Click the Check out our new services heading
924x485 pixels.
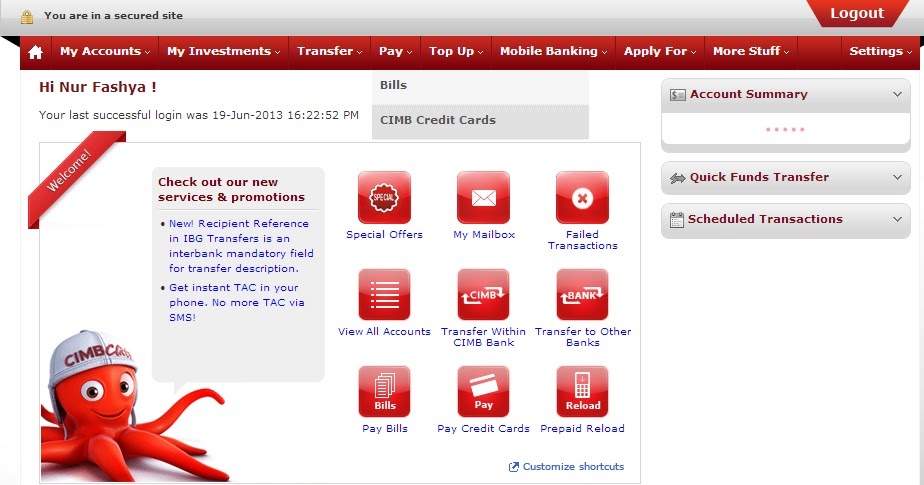[231, 190]
